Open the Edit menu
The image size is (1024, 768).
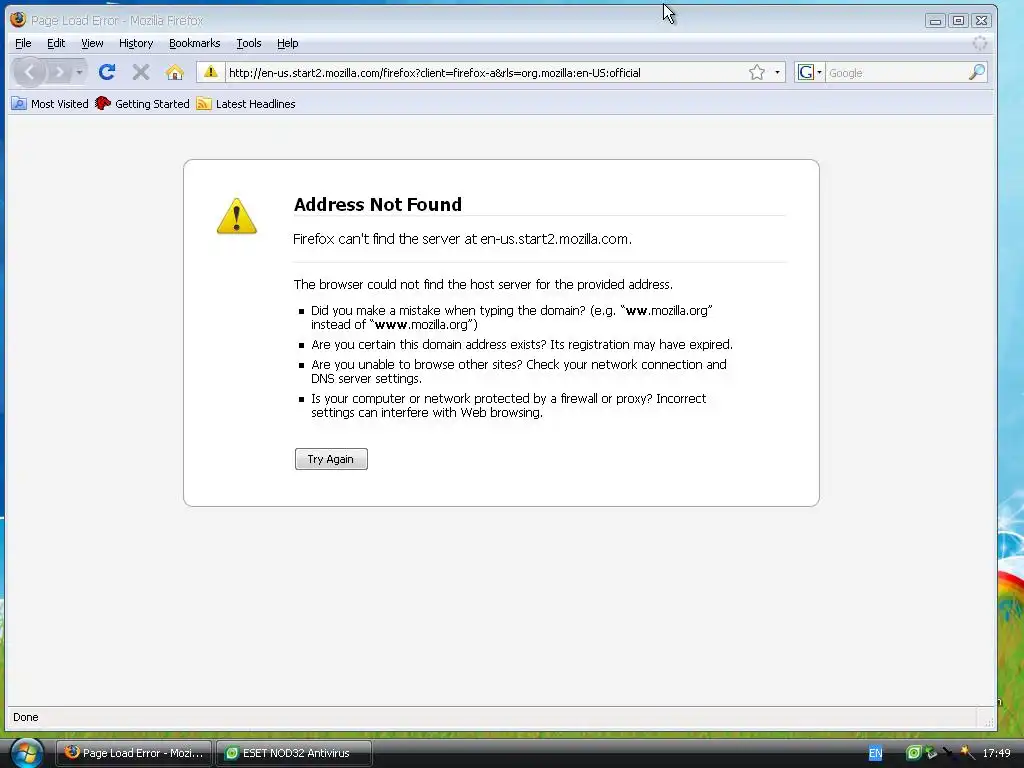(x=56, y=43)
